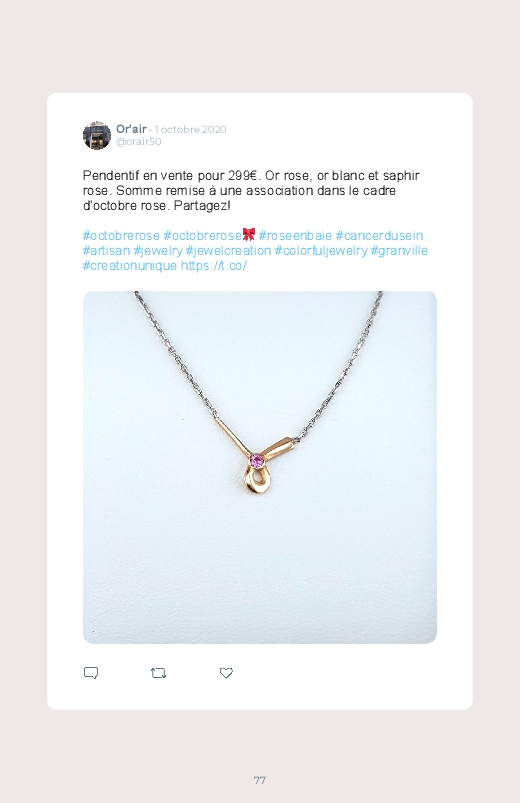Click the pink ribbon emoji
The width and height of the screenshot is (520, 803).
tap(248, 235)
